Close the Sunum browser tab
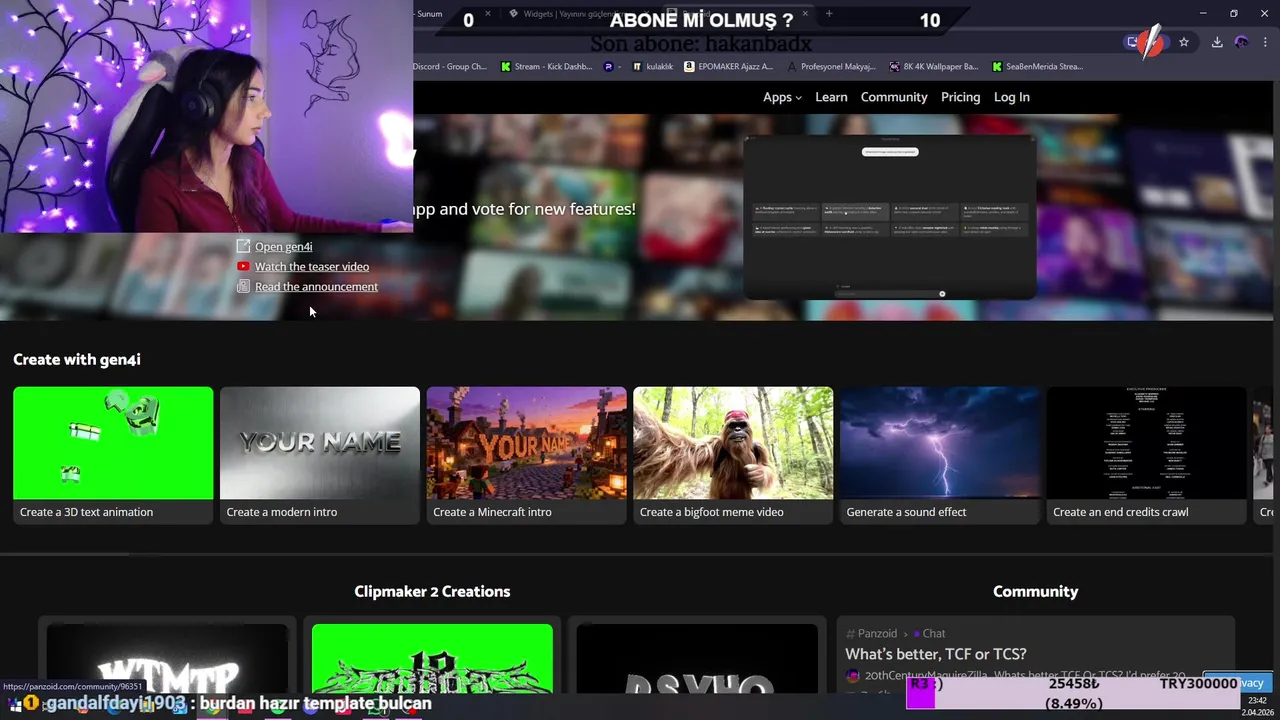This screenshot has width=1280, height=720. pos(489,14)
